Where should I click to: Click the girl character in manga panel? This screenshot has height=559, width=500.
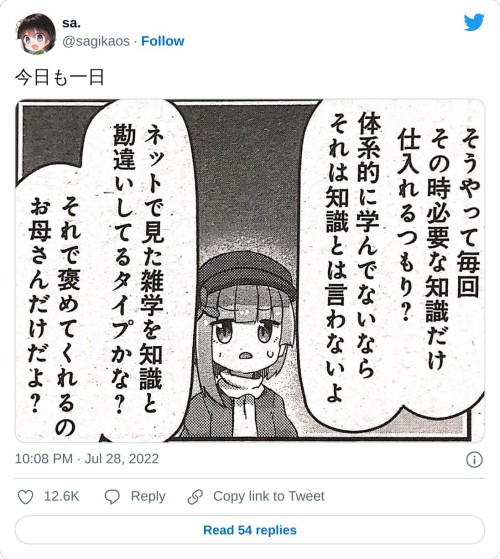[242, 344]
